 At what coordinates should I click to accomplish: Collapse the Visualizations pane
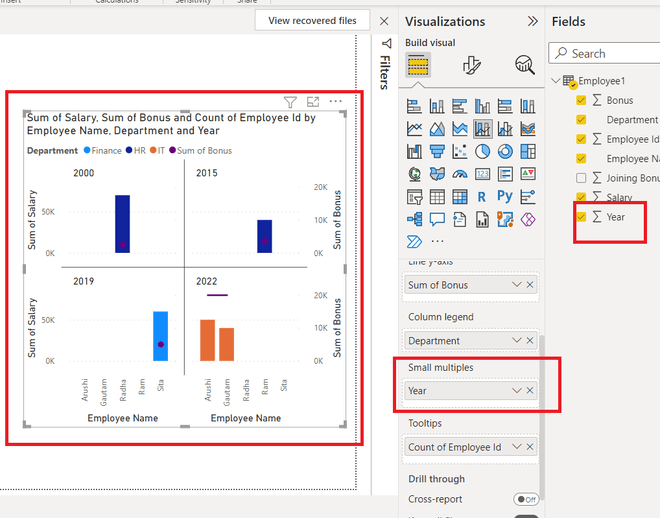[x=532, y=21]
